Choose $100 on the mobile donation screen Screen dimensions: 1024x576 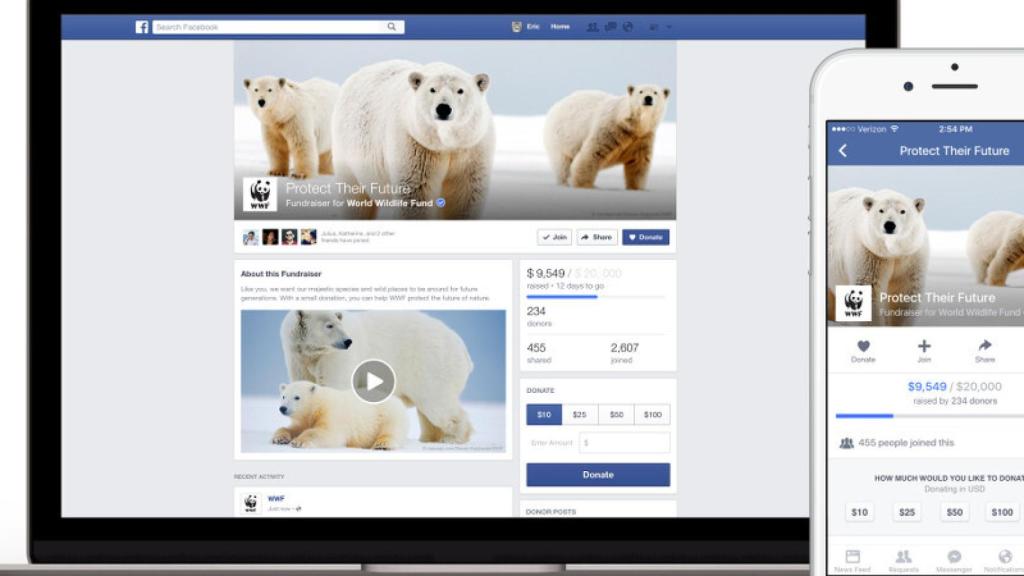[1003, 511]
